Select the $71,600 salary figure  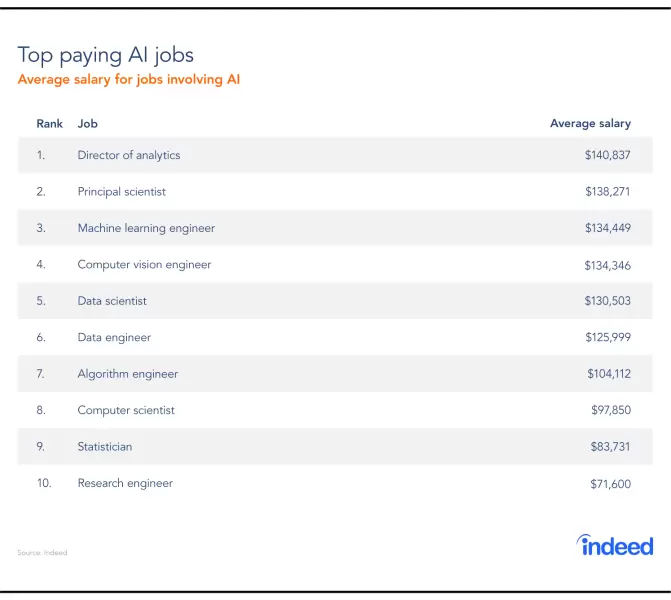click(610, 484)
